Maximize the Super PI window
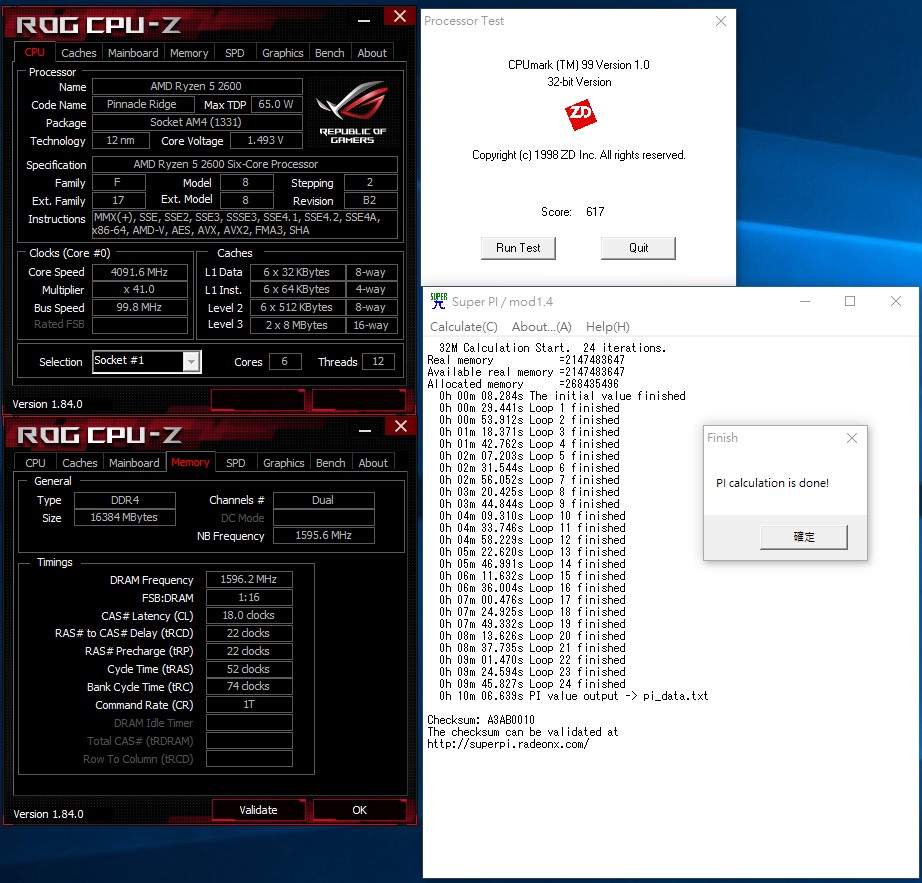Image resolution: width=922 pixels, height=883 pixels. 850,301
